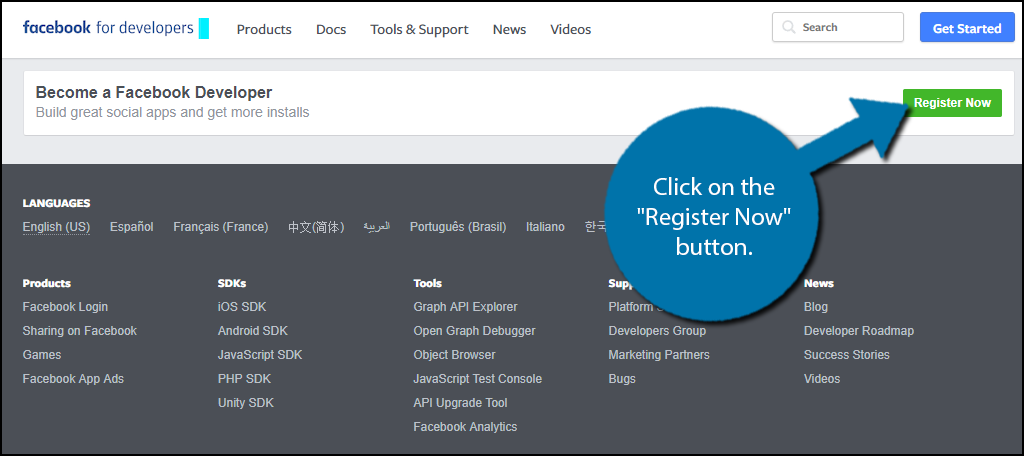Open Tools & Support menu
The height and width of the screenshot is (456, 1024).
pyautogui.click(x=419, y=29)
